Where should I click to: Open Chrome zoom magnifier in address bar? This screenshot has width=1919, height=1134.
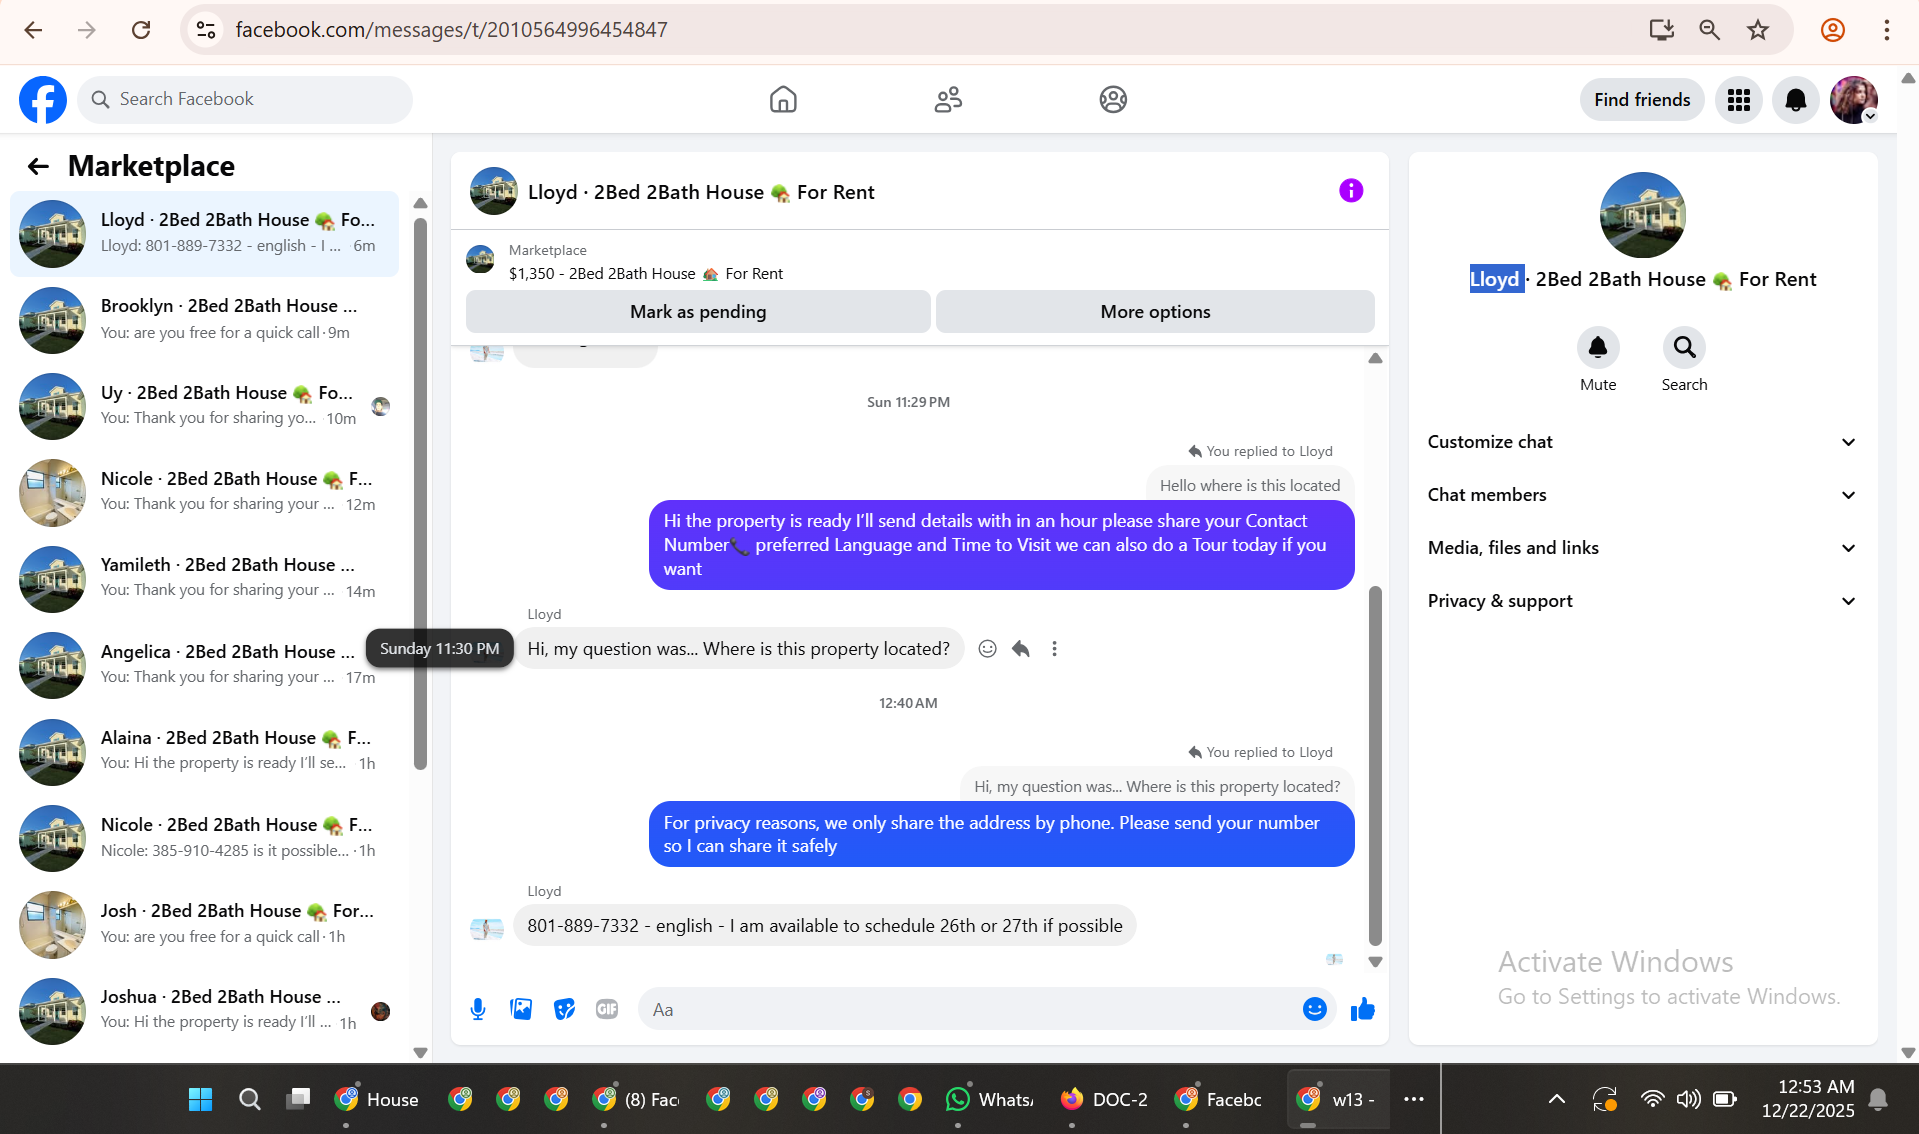point(1710,30)
